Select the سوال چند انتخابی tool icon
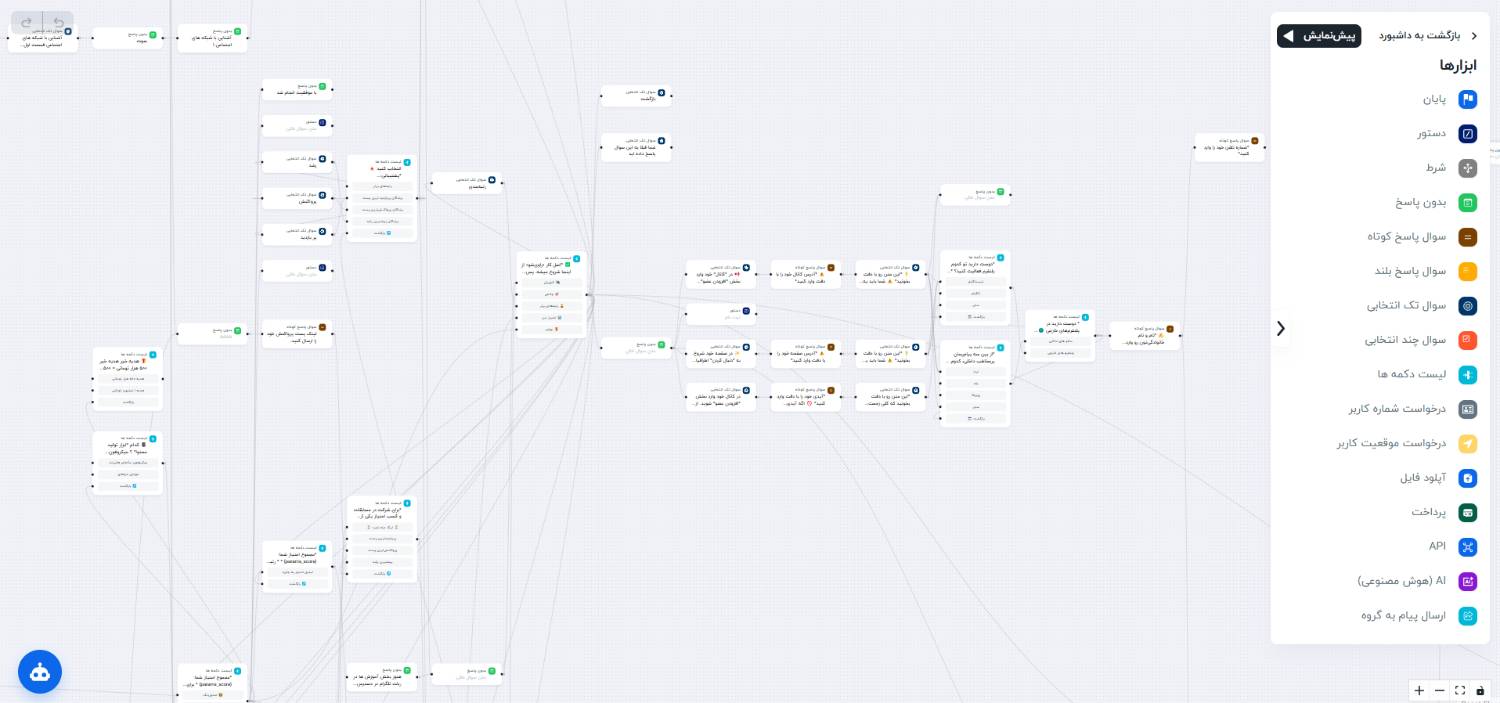1500x703 pixels. pyautogui.click(x=1467, y=340)
